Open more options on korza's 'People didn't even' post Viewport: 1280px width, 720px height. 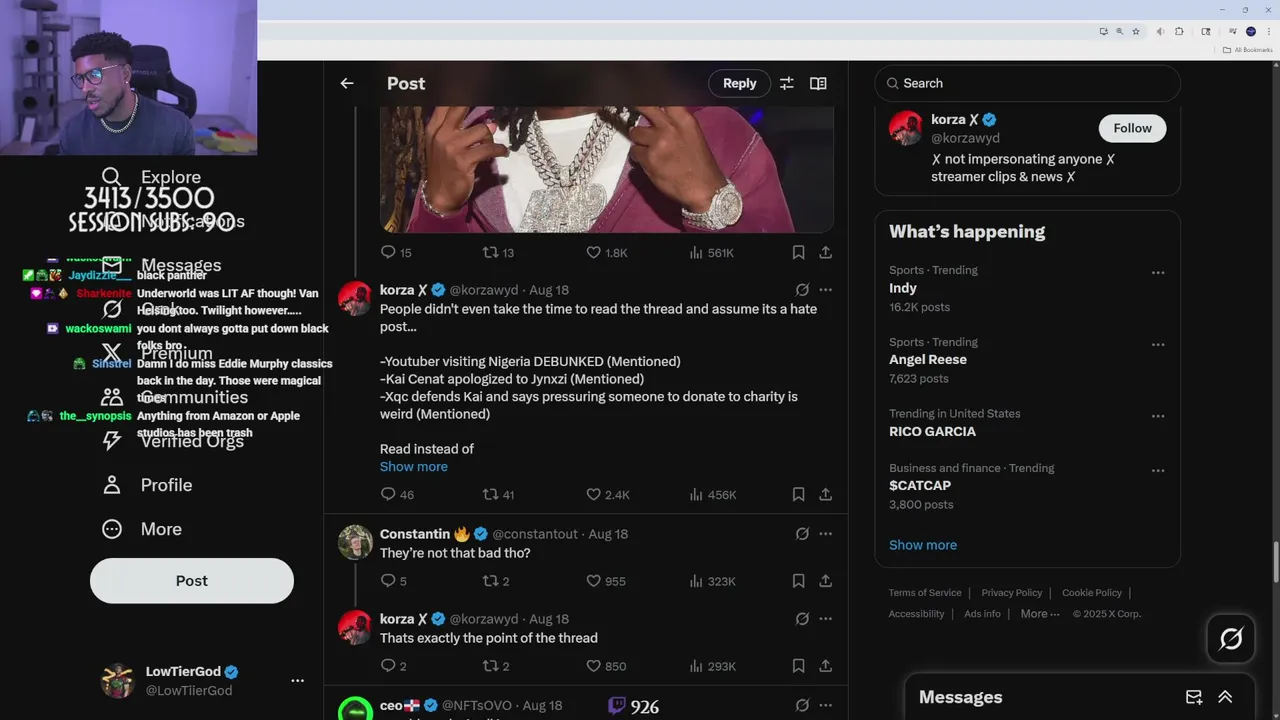point(826,289)
